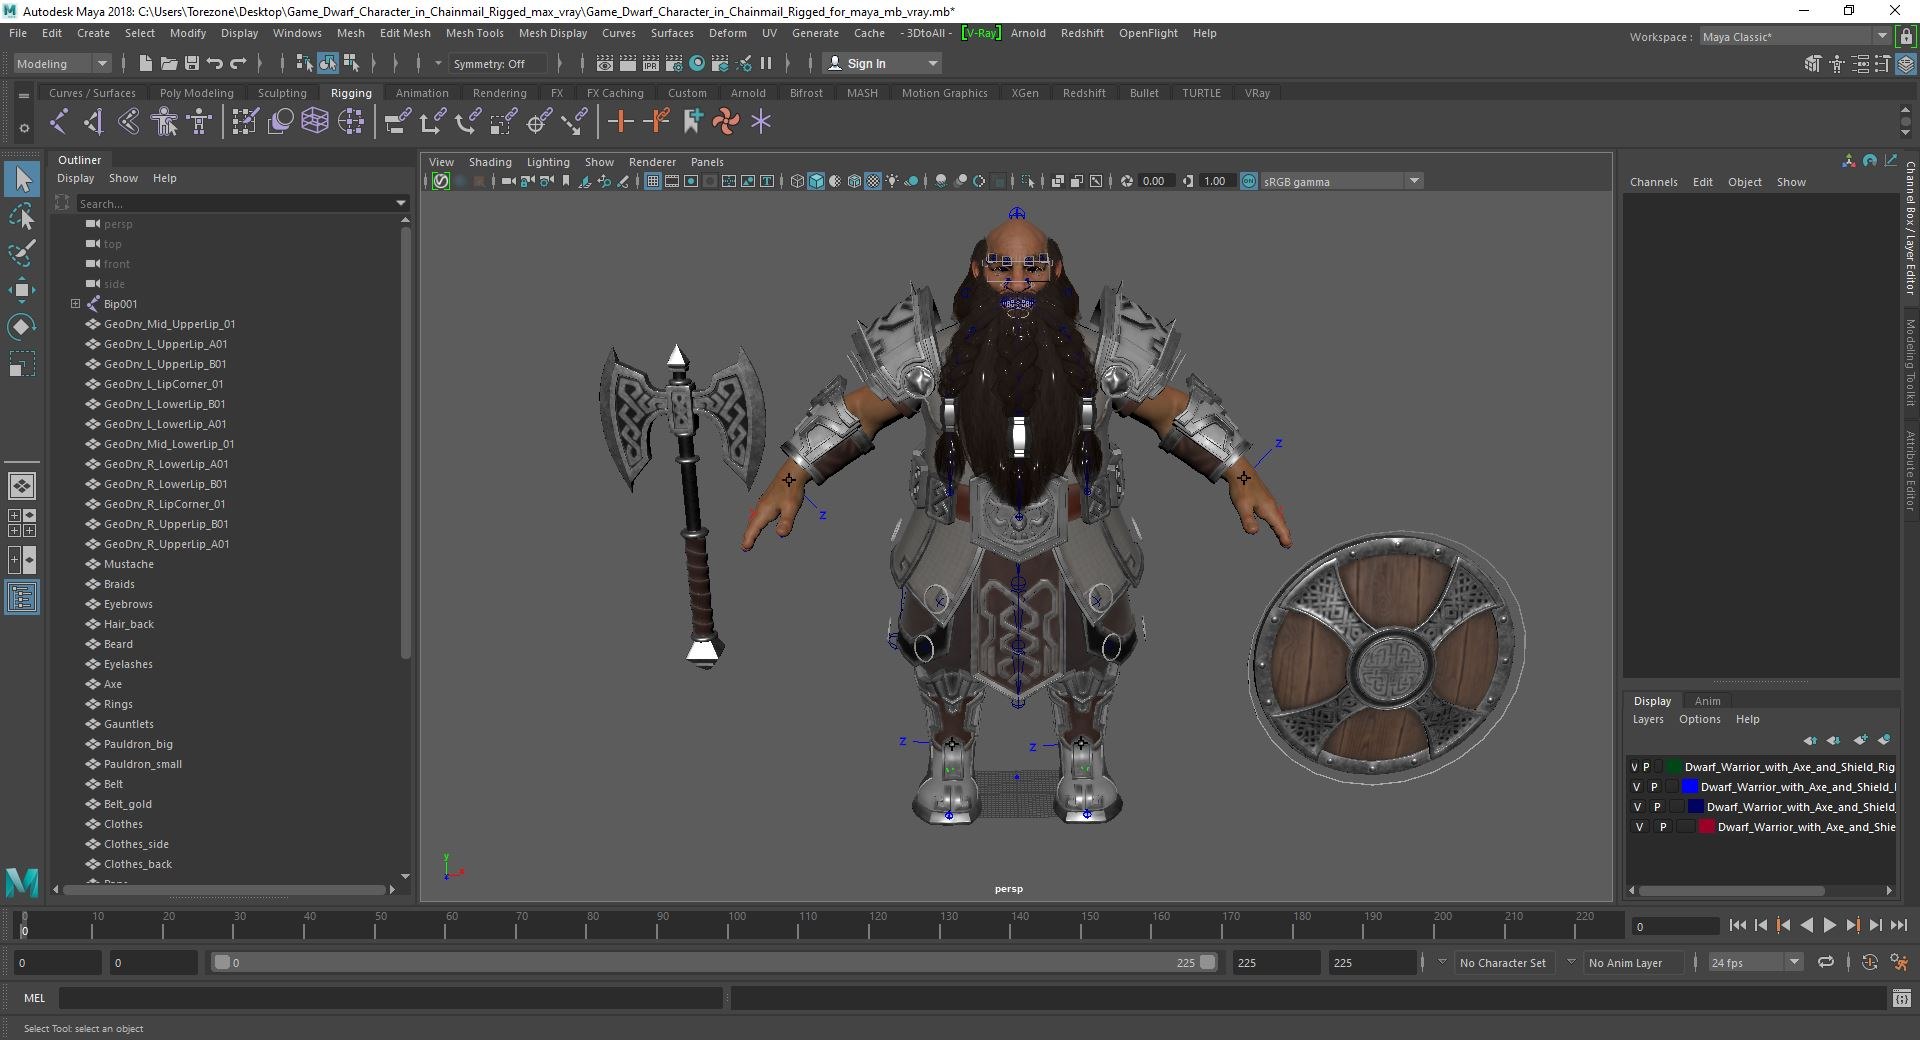Toggle playback P of the red swatch layer
1920x1040 pixels.
click(1663, 827)
